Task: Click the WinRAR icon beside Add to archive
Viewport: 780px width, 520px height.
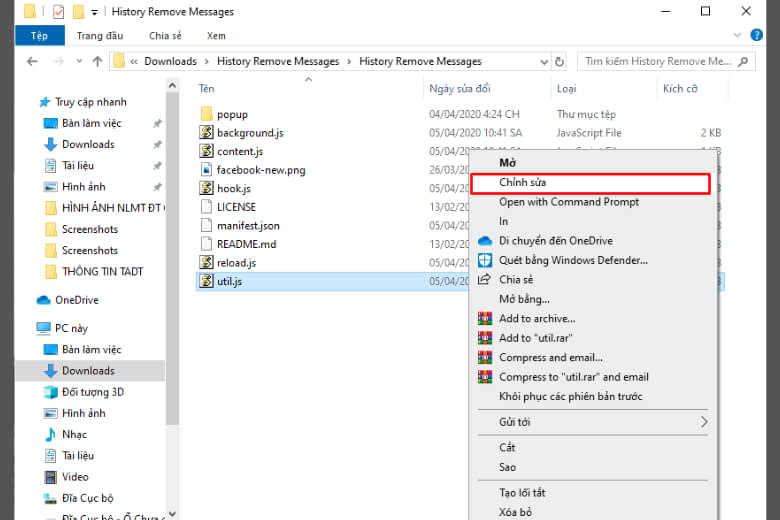Action: [x=485, y=319]
